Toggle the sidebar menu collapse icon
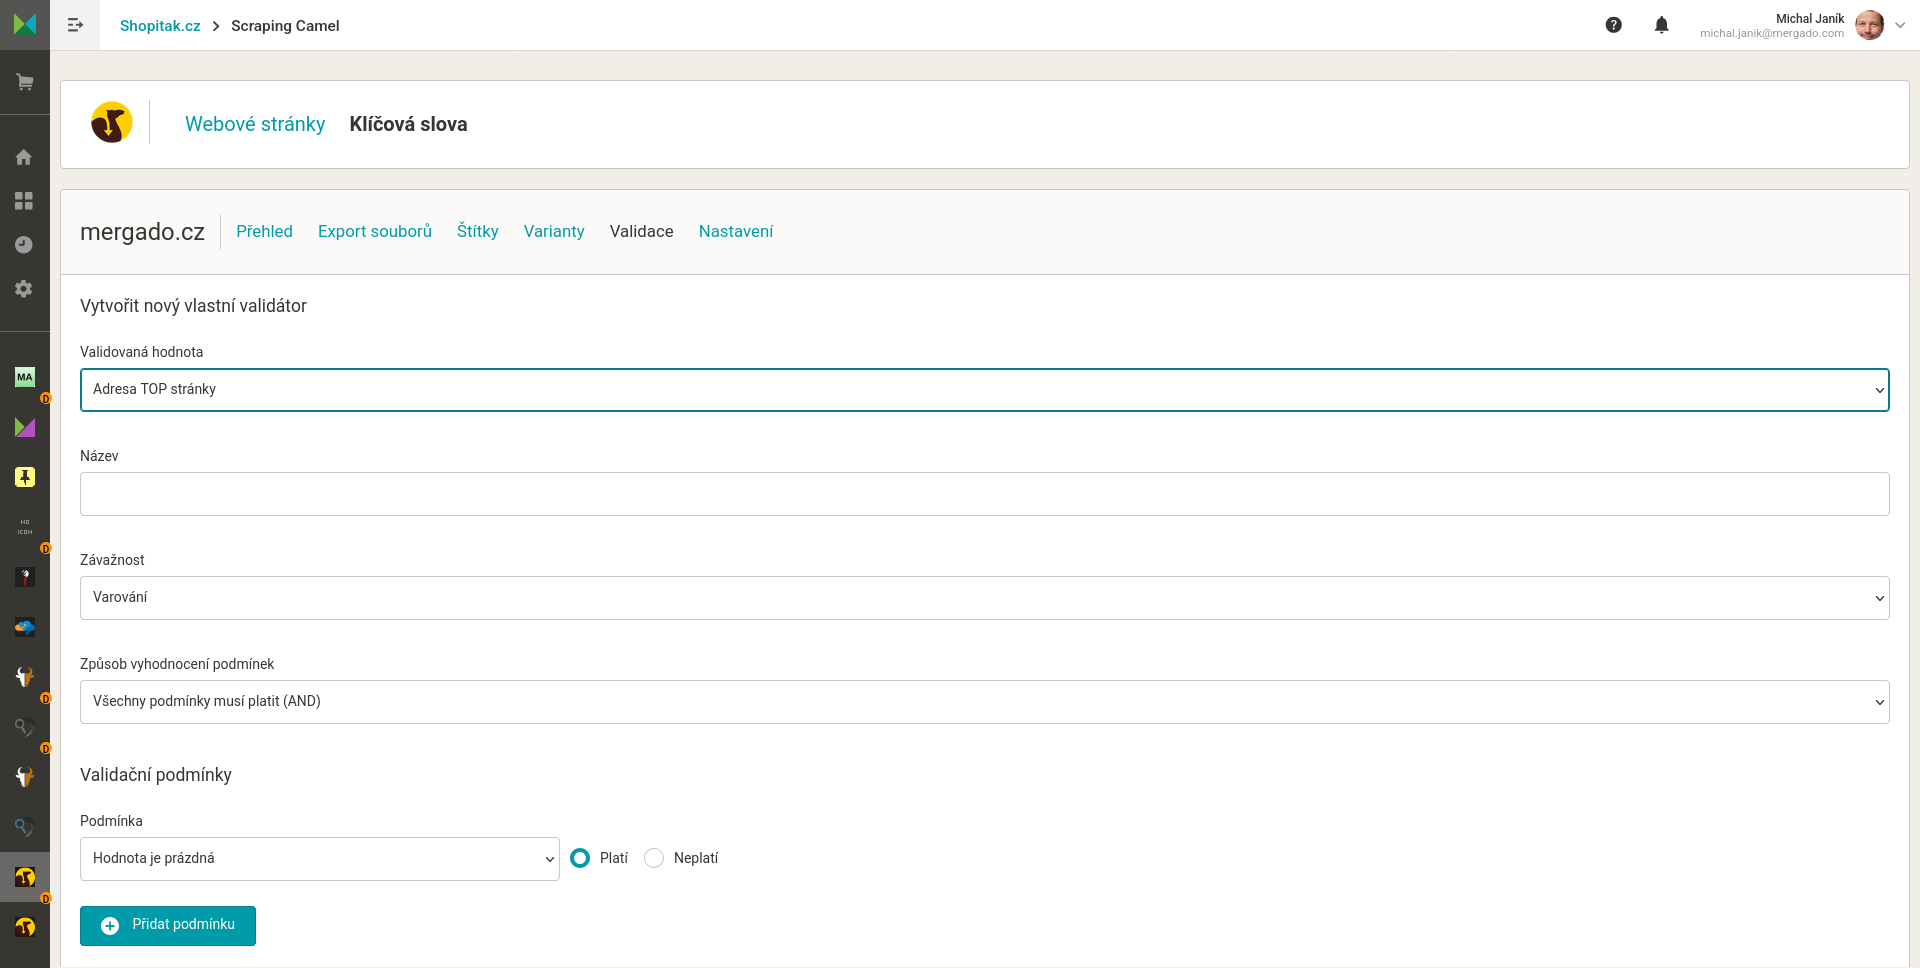This screenshot has width=1920, height=968. click(x=75, y=25)
